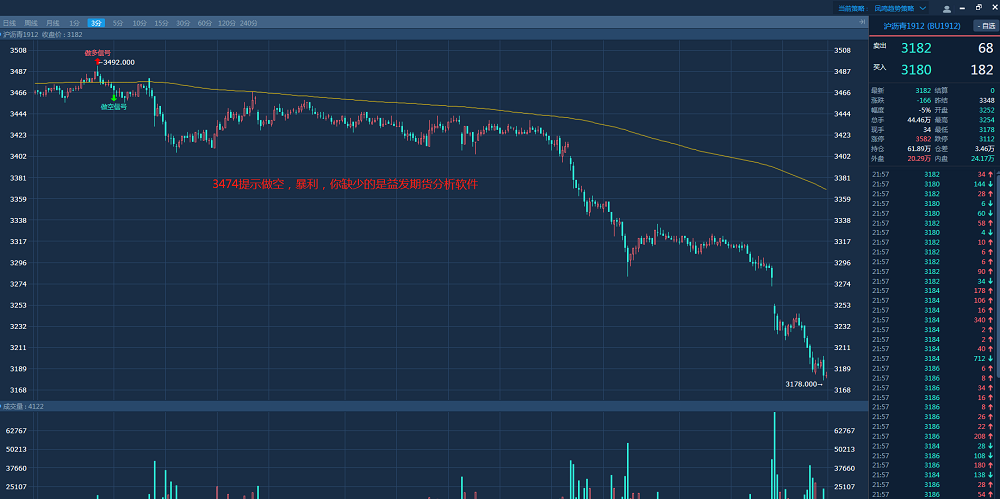
Task: Restore the window size
Action: point(978,7)
